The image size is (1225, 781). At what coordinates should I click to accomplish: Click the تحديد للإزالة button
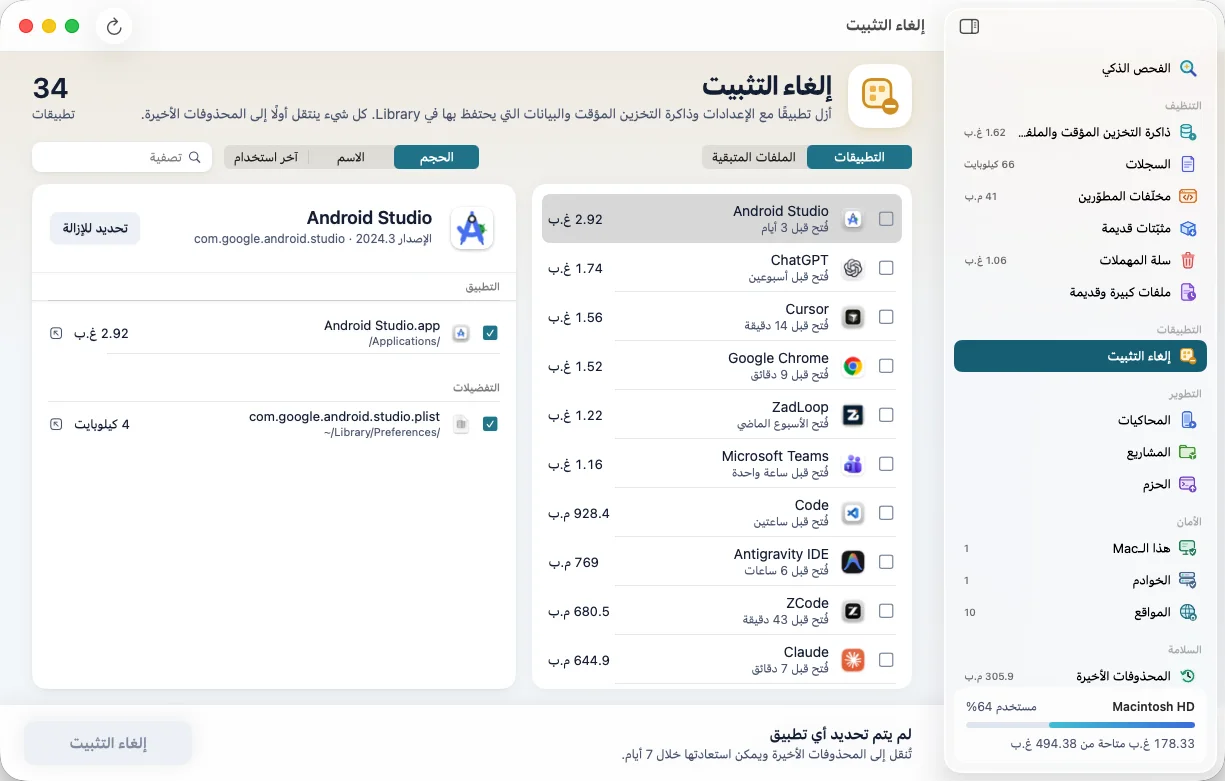tap(95, 228)
